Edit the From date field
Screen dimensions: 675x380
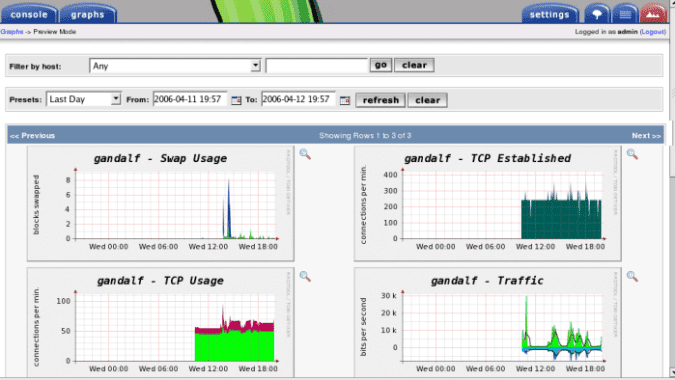tap(190, 99)
